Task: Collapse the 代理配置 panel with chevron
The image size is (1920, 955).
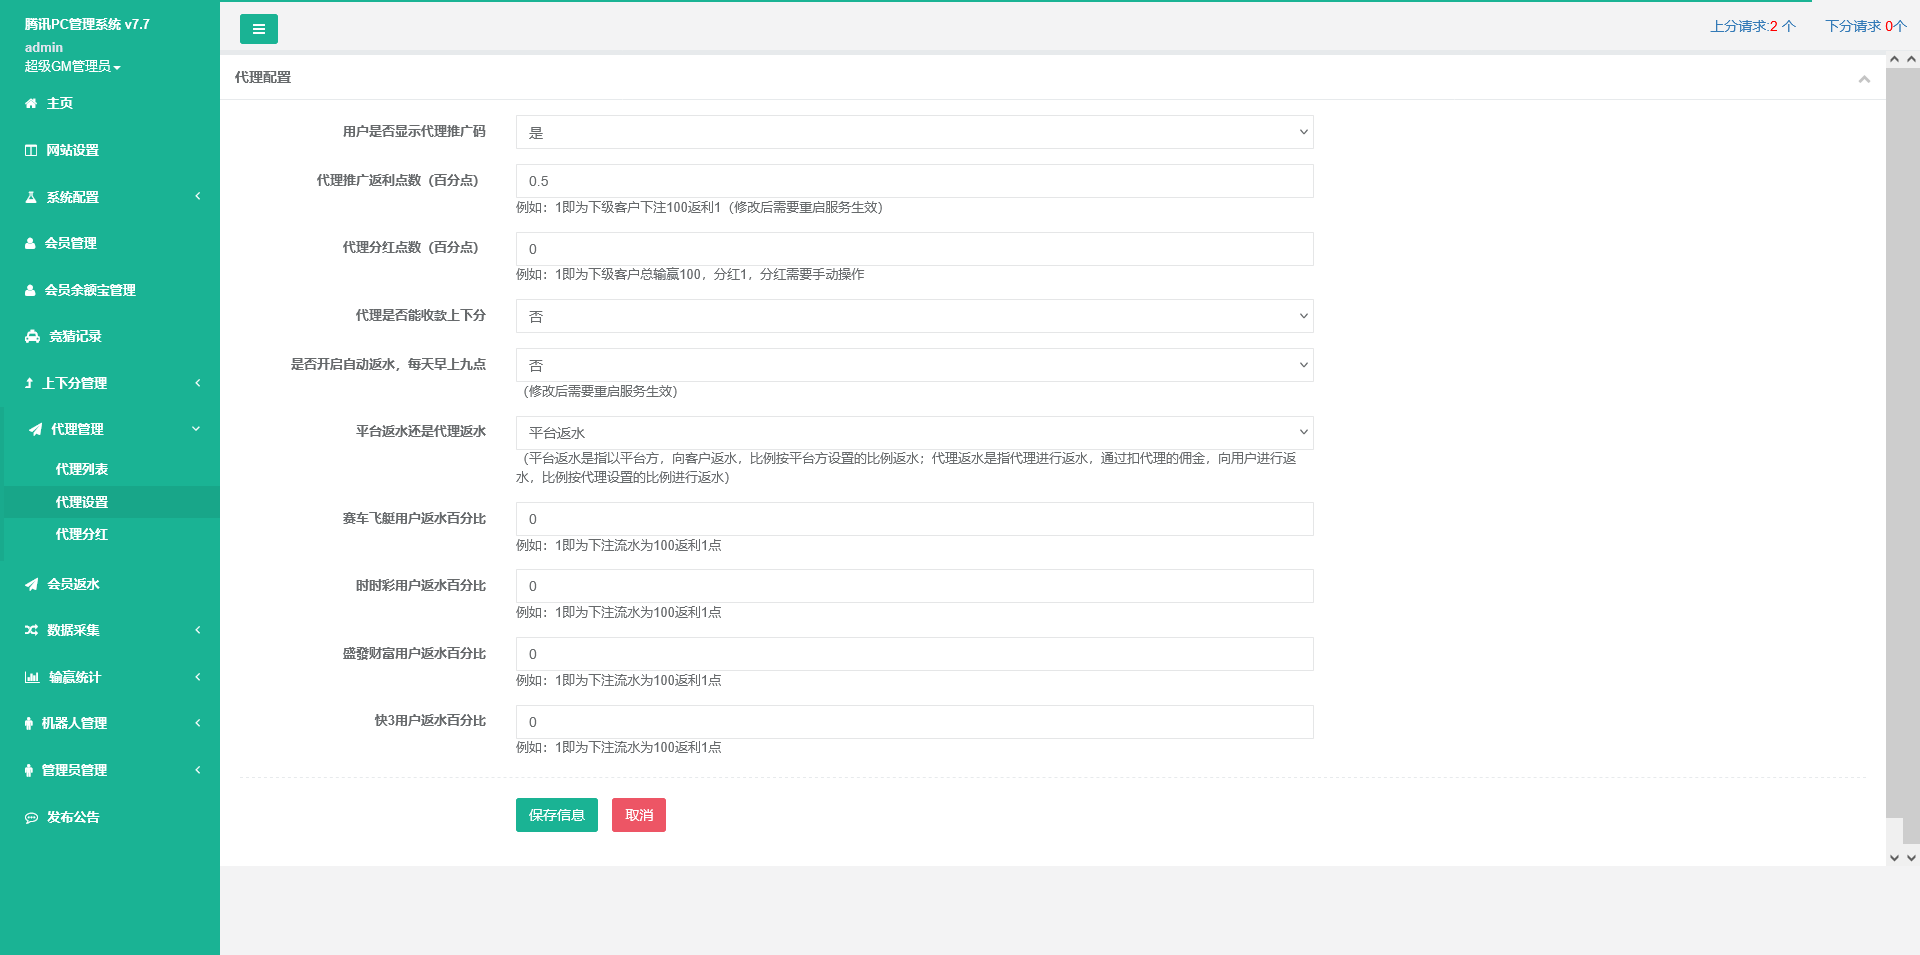Action: tap(1864, 79)
